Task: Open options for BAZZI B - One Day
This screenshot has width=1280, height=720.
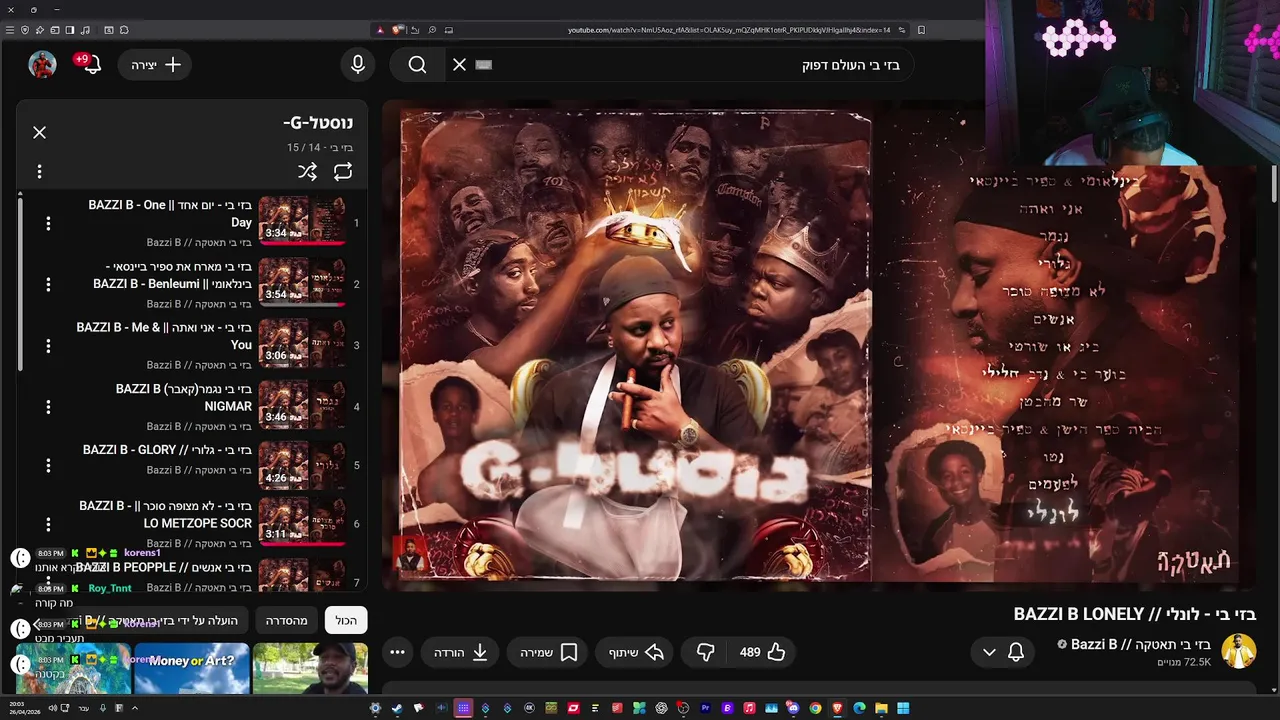Action: 48,223
